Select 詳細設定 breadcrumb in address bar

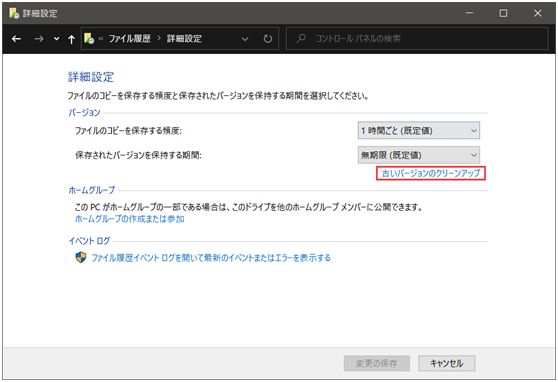click(x=184, y=38)
